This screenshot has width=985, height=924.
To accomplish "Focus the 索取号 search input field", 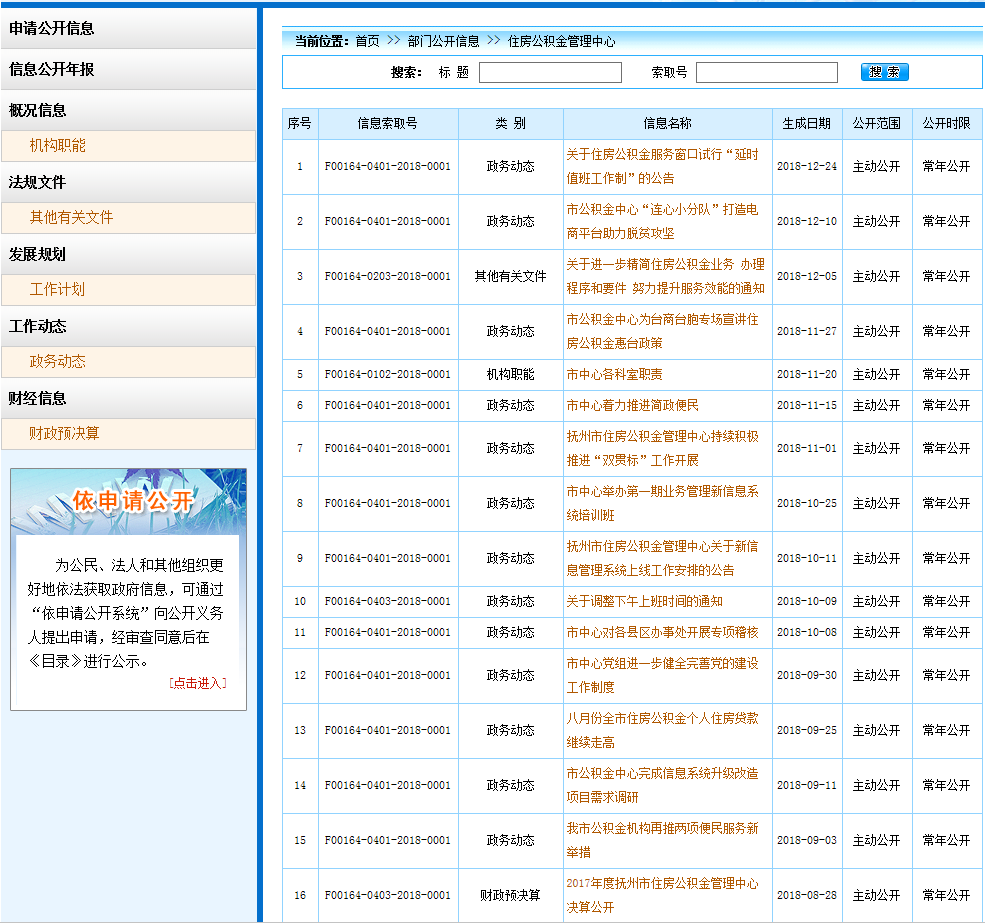I will 766,72.
